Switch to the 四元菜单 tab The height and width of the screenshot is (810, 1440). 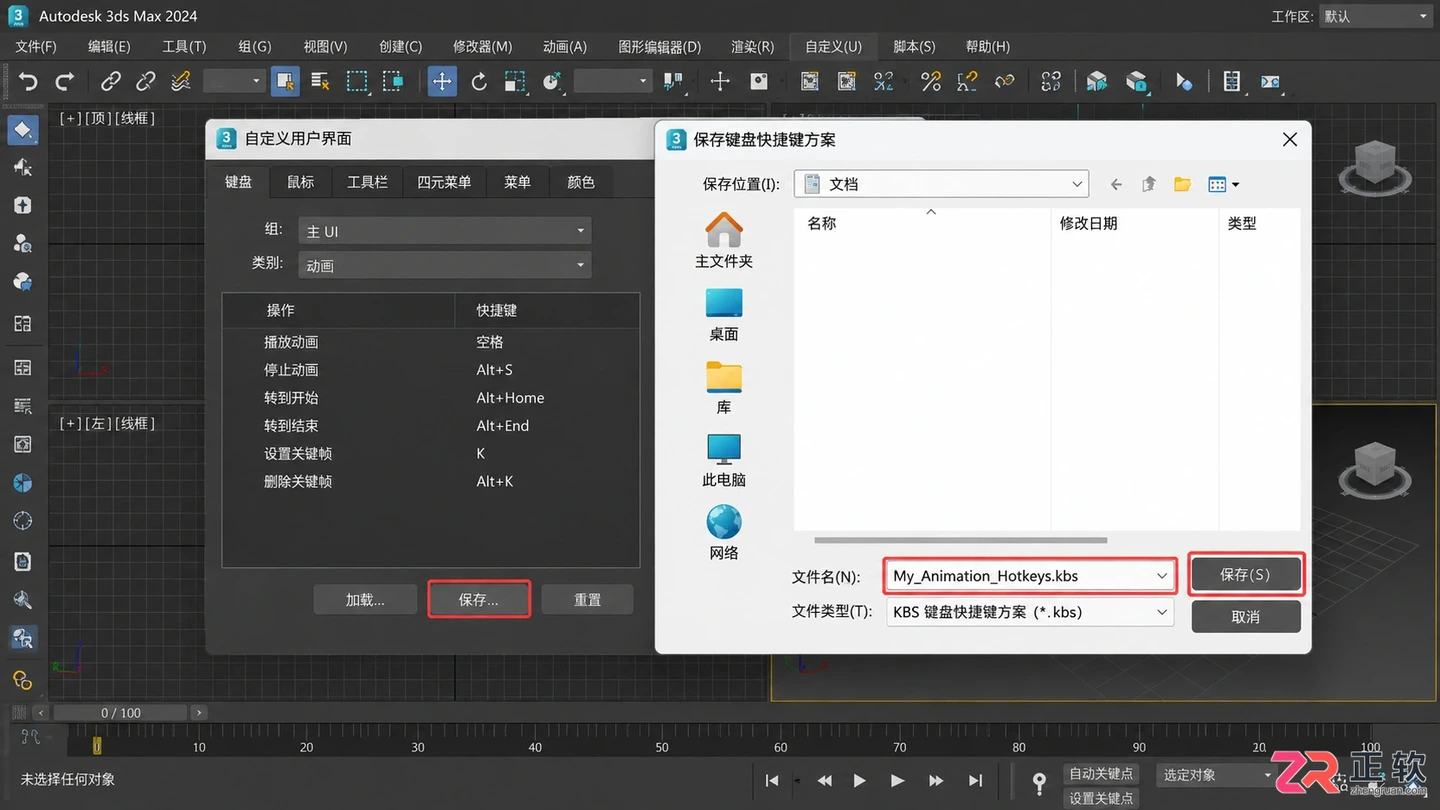[x=444, y=182]
